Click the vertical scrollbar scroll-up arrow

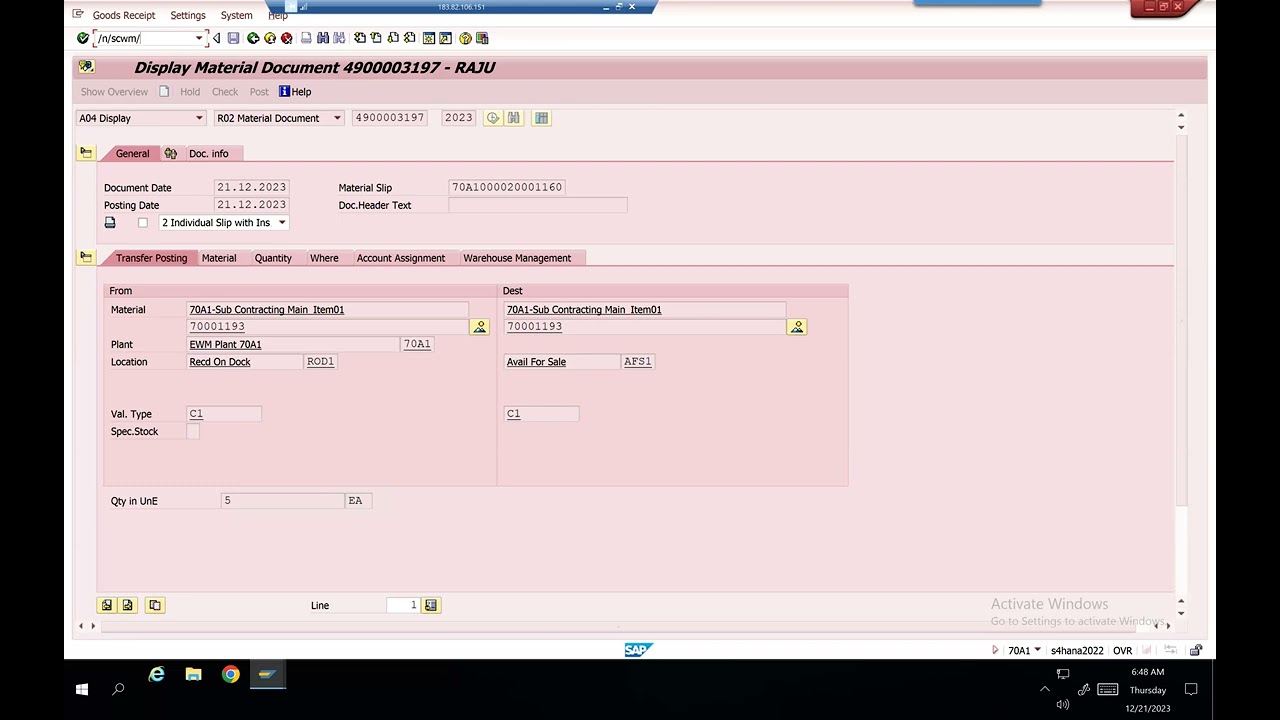(1181, 116)
